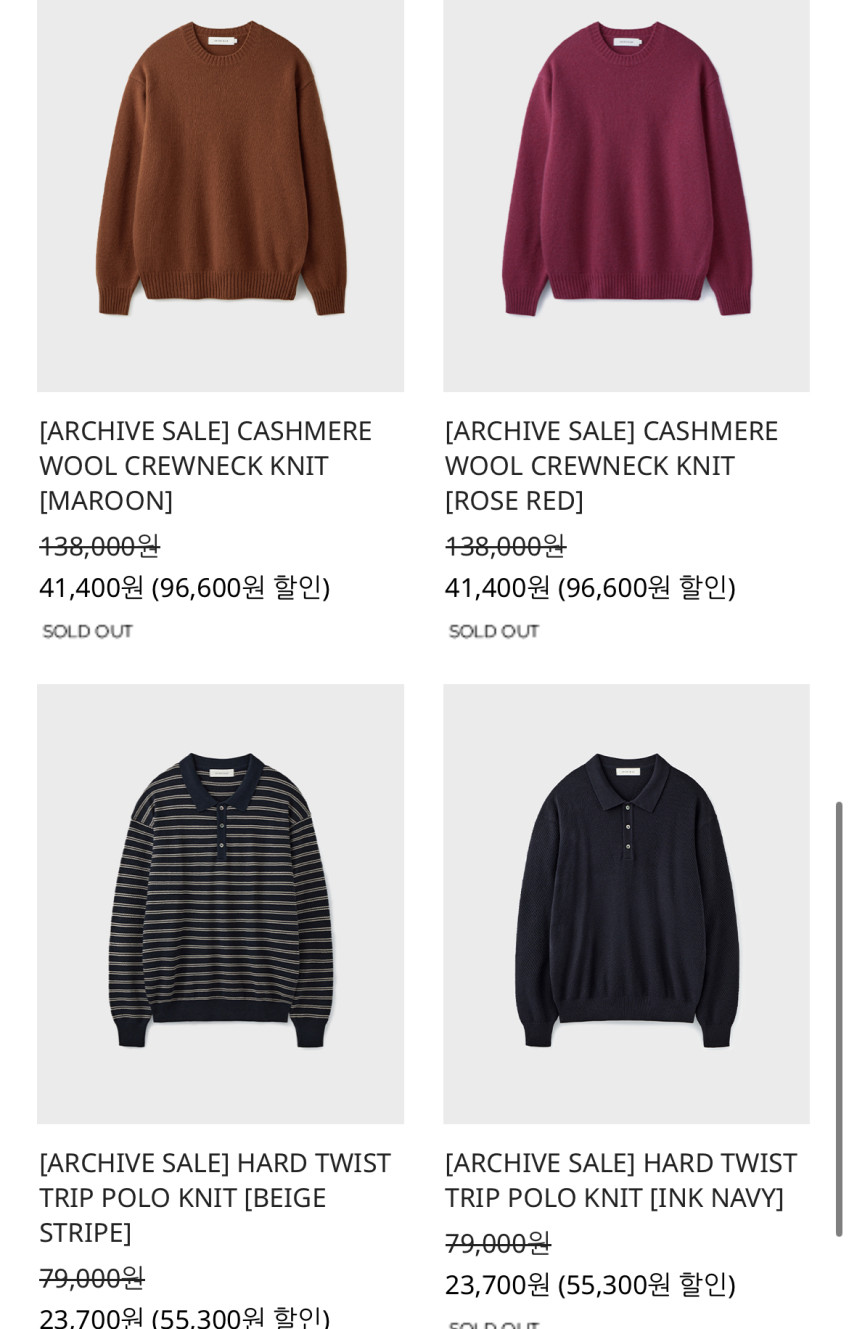Image resolution: width=849 pixels, height=1329 pixels.
Task: Click SOLD OUT badge under maroon knit
Action: pyautogui.click(x=88, y=631)
